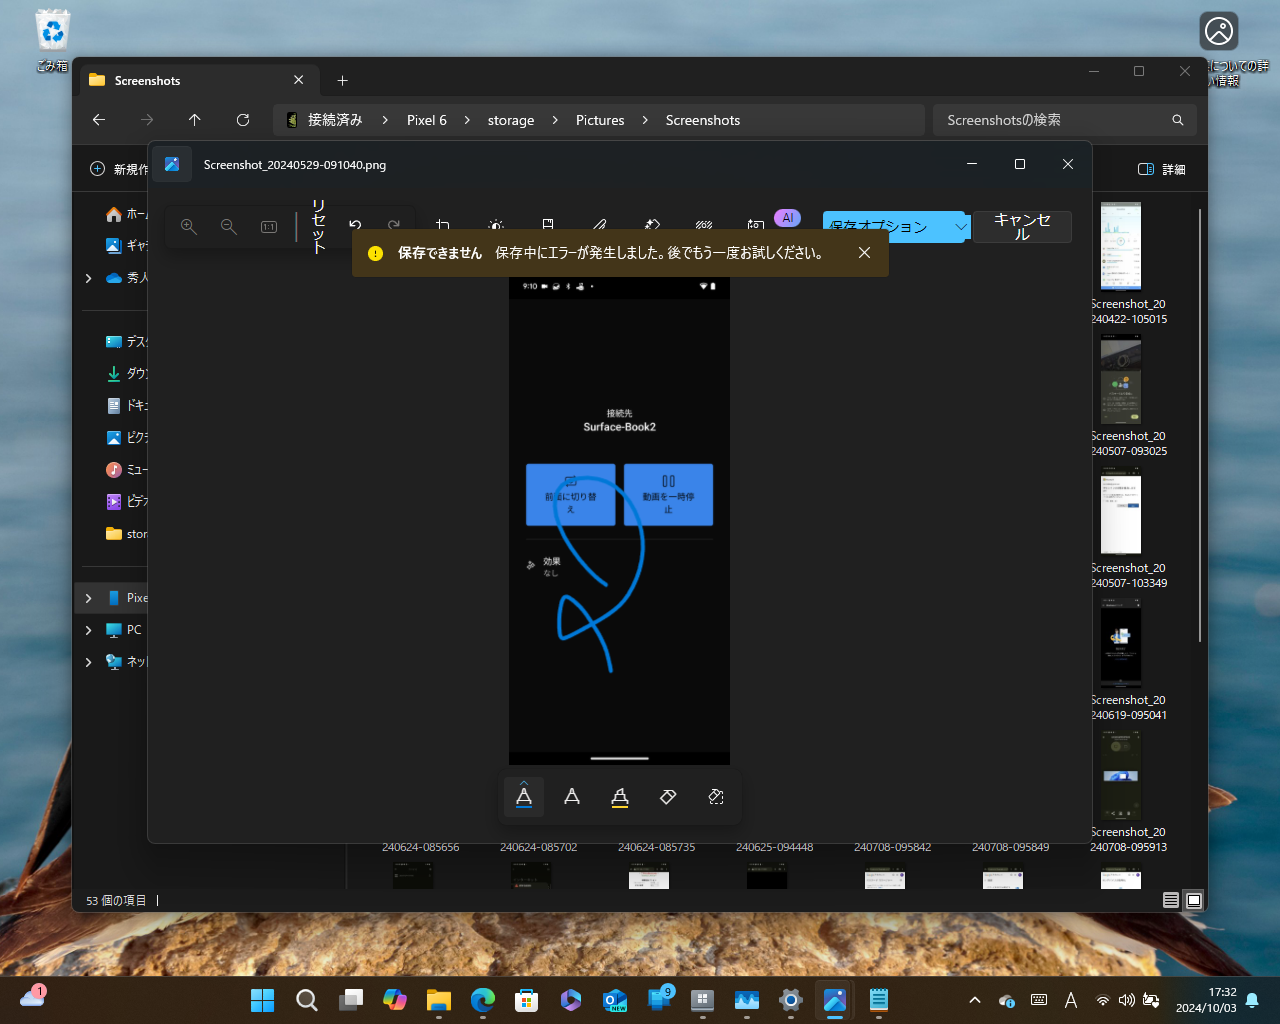Viewport: 1280px width, 1024px height.
Task: Add a new File Explorer tab
Action: click(343, 81)
